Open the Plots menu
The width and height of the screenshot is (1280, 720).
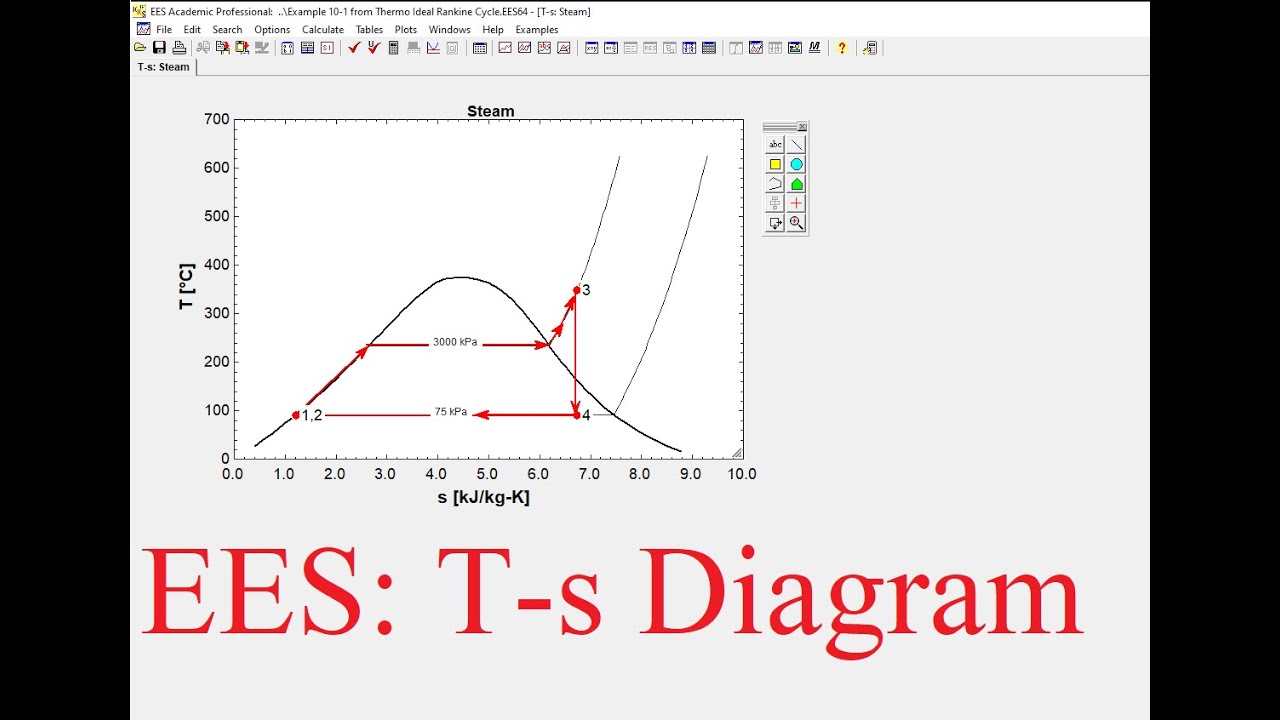tap(406, 30)
